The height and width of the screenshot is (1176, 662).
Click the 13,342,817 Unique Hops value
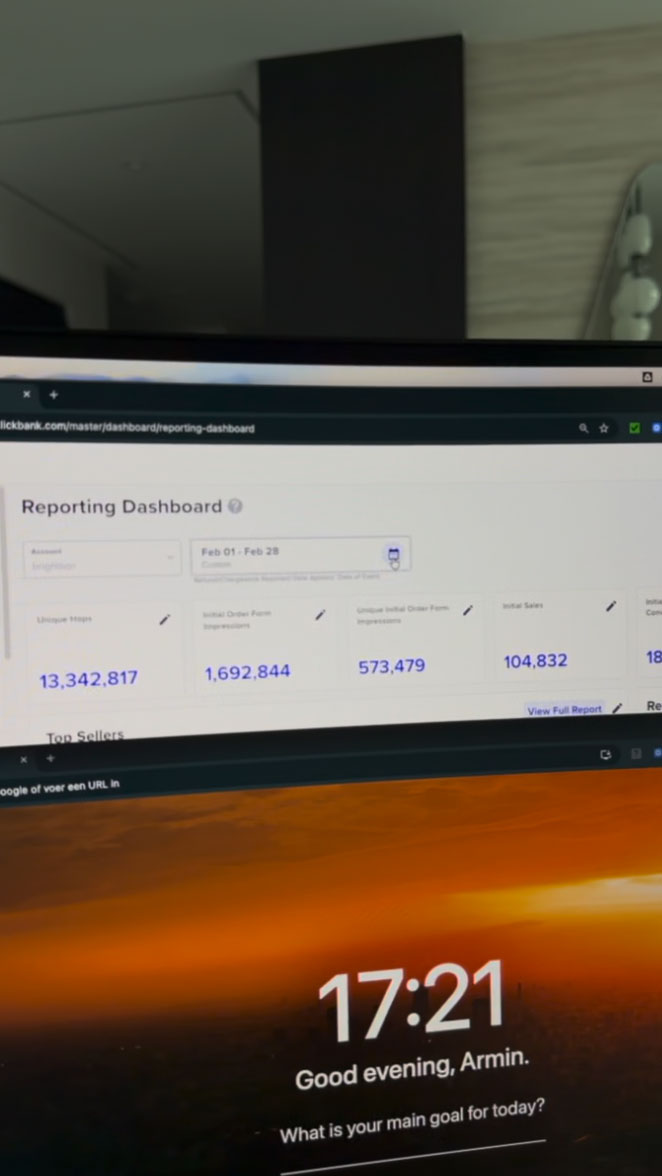pyautogui.click(x=88, y=681)
